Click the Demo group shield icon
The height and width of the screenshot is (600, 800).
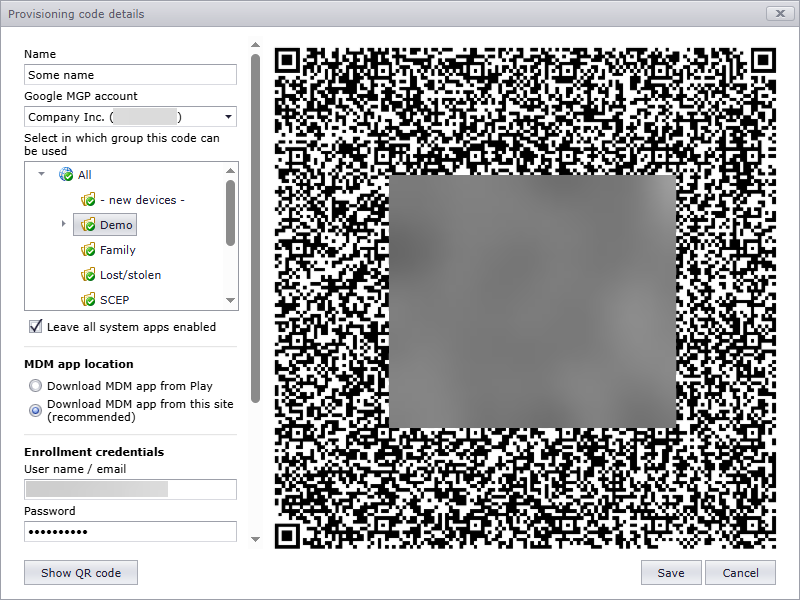point(88,225)
